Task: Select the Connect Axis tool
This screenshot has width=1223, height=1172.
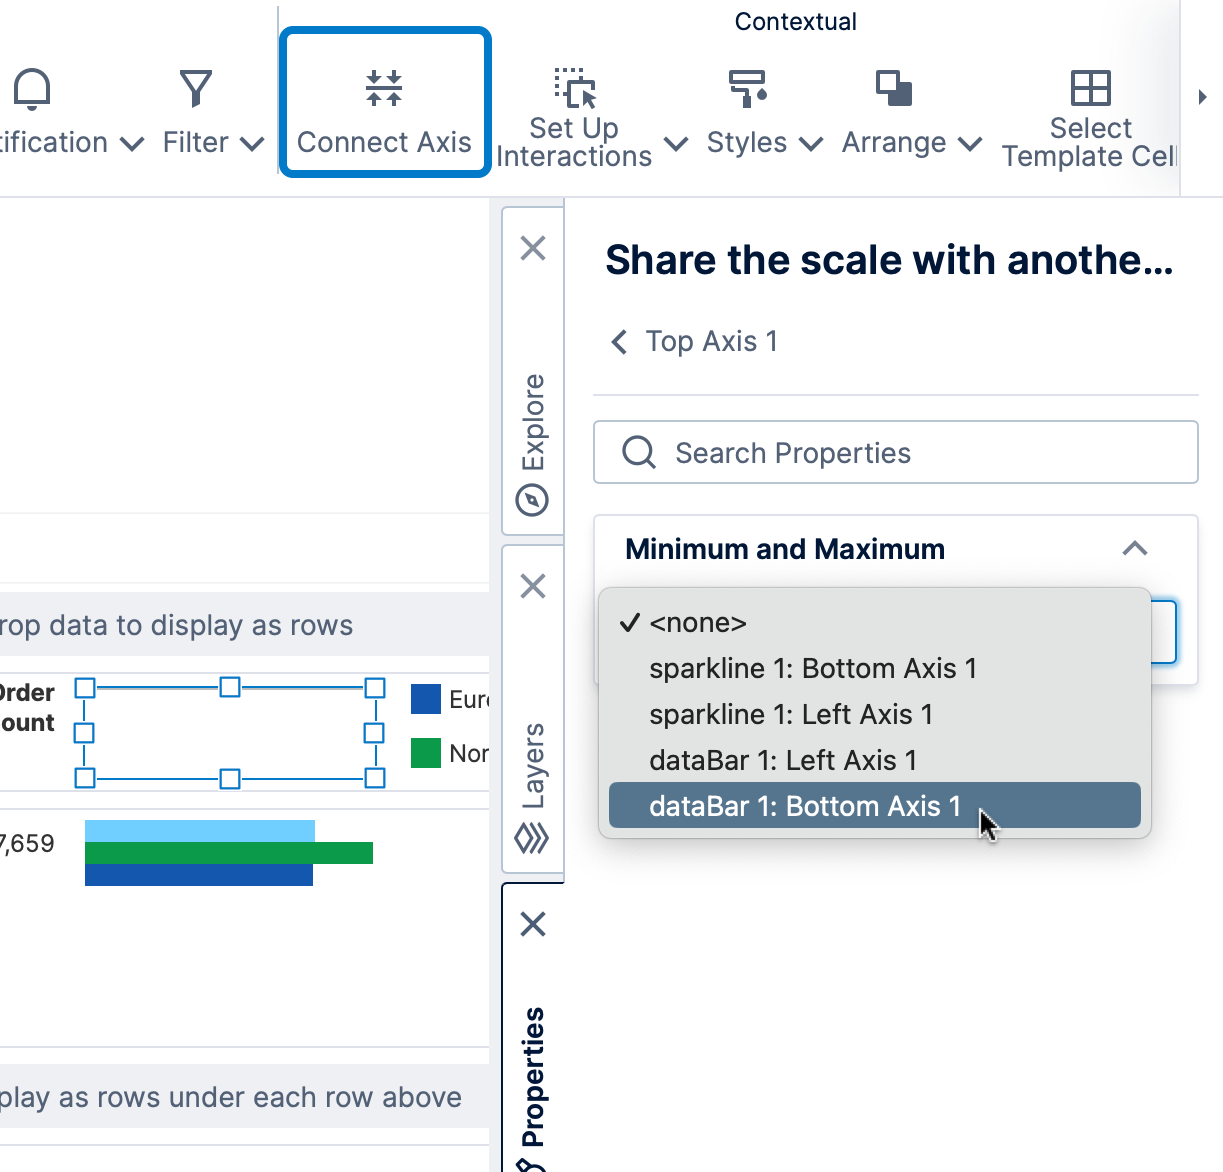Action: coord(384,102)
